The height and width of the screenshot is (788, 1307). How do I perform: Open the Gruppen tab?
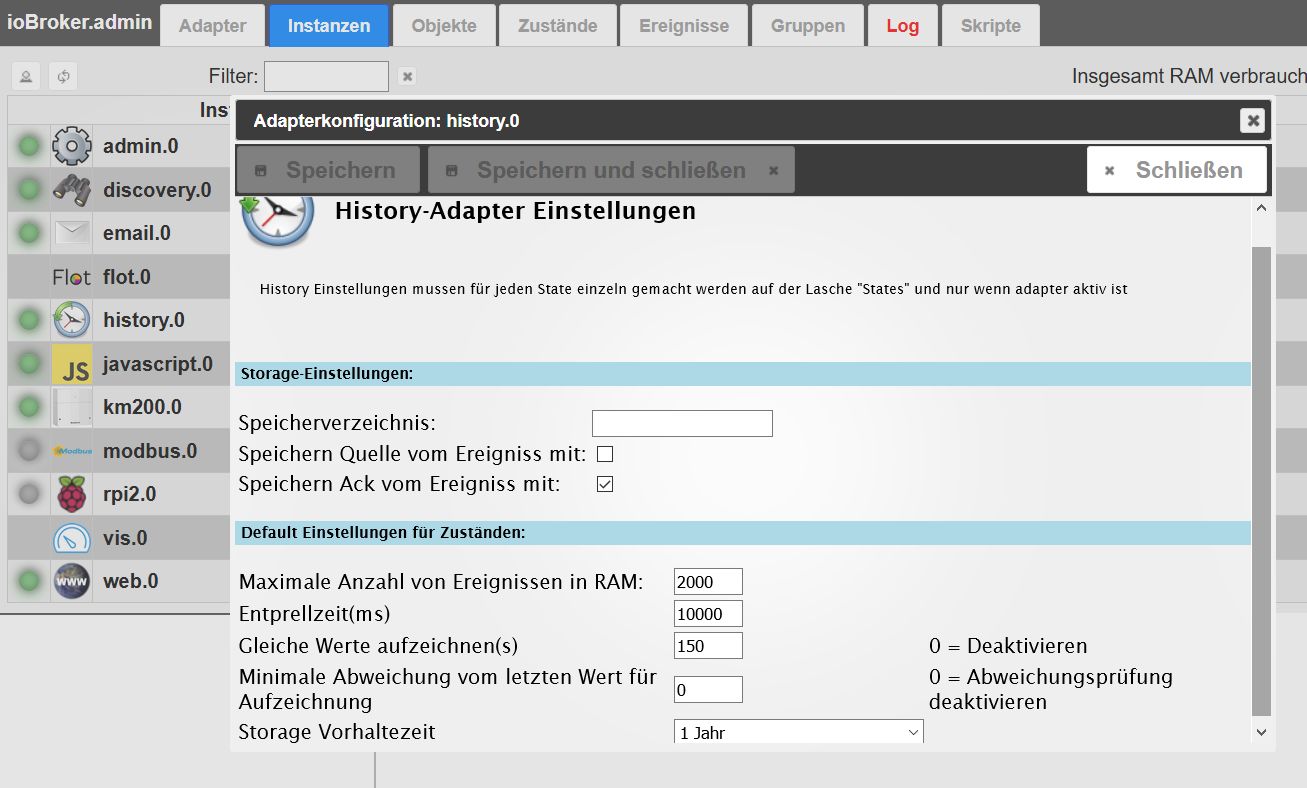807,26
